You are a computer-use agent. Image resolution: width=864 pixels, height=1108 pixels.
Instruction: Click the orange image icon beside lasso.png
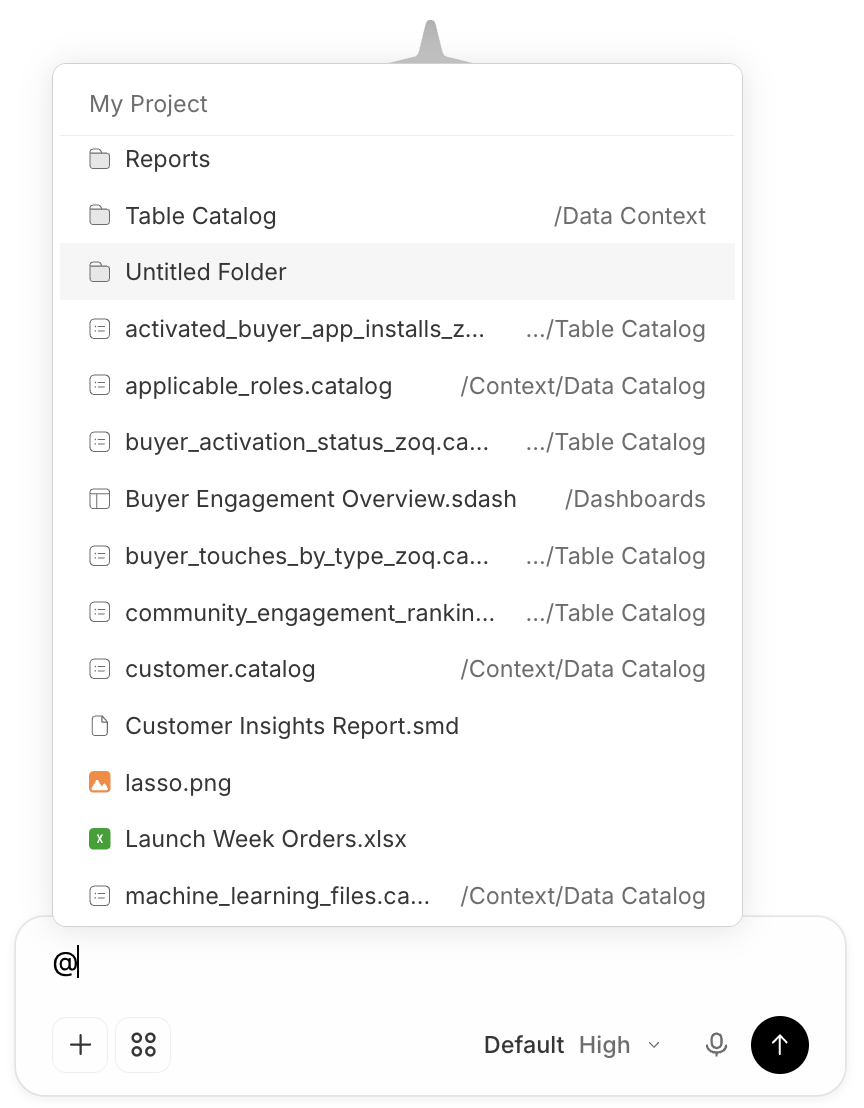coord(100,783)
